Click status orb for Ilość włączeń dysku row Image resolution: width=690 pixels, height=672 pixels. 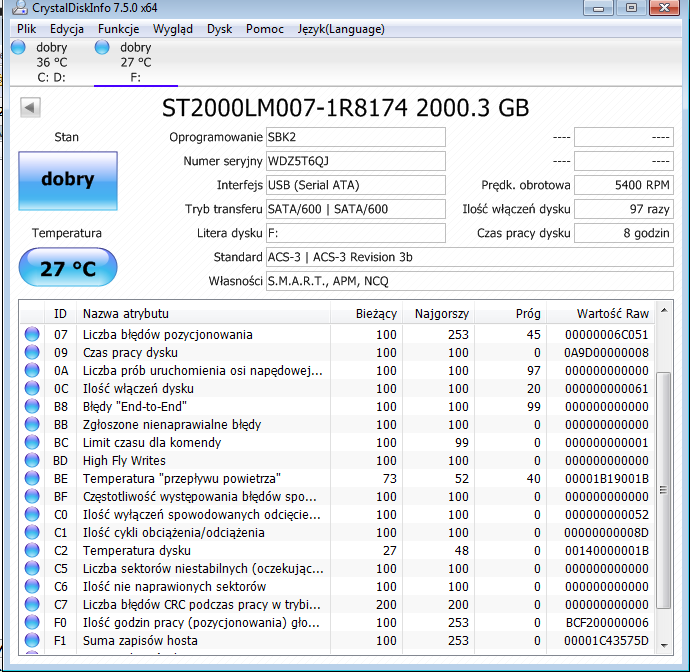[32, 389]
